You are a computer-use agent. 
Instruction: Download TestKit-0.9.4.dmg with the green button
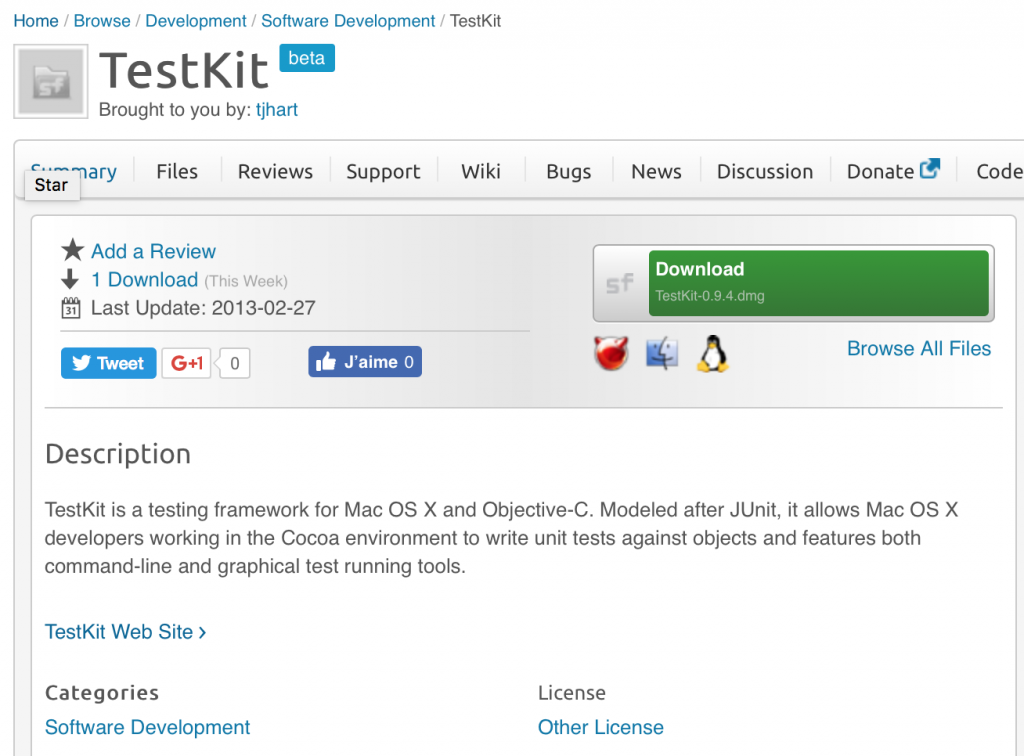click(818, 283)
